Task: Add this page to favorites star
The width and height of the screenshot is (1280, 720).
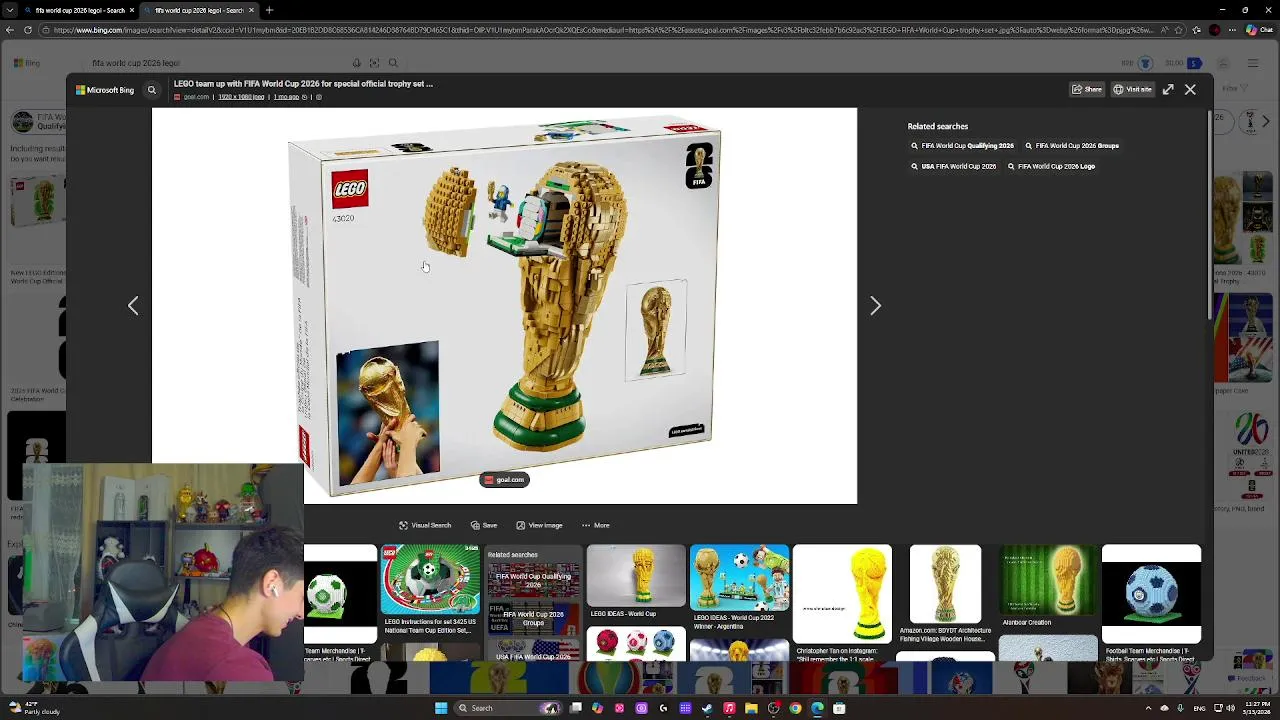Action: coord(1180,30)
